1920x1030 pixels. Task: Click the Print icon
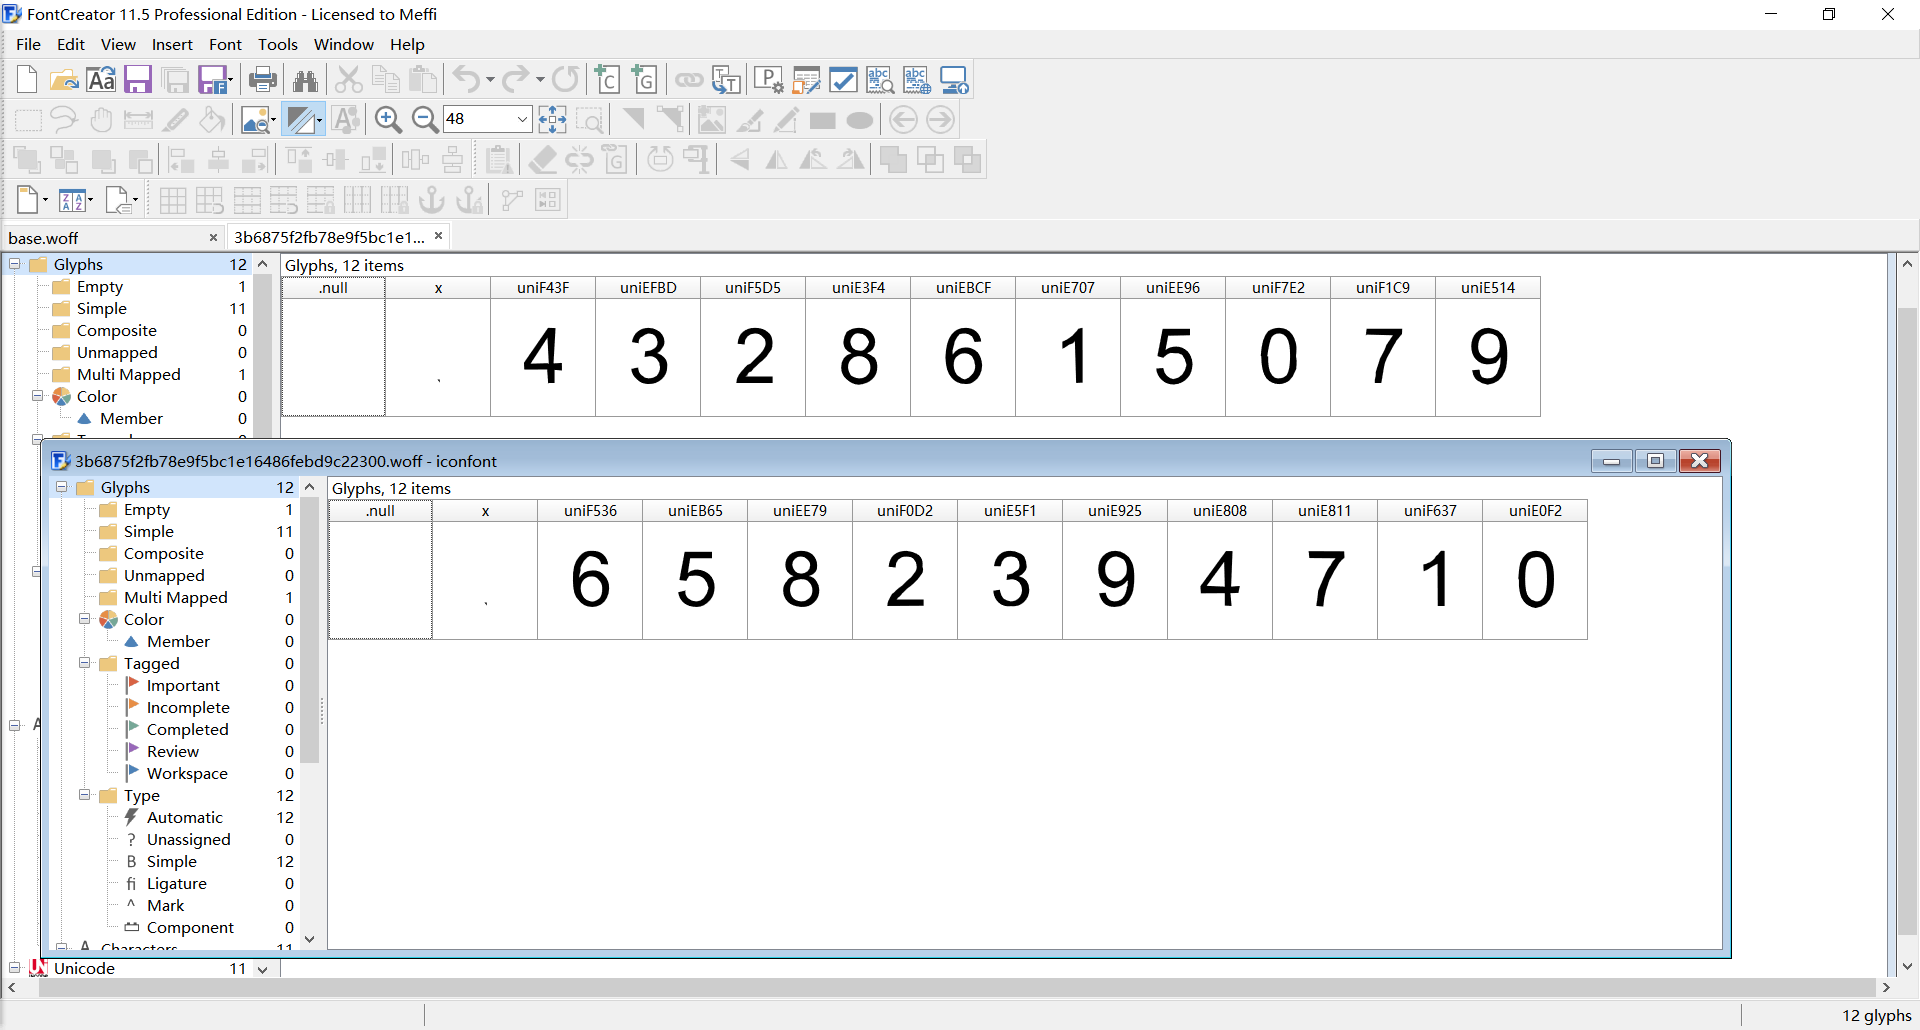263,79
